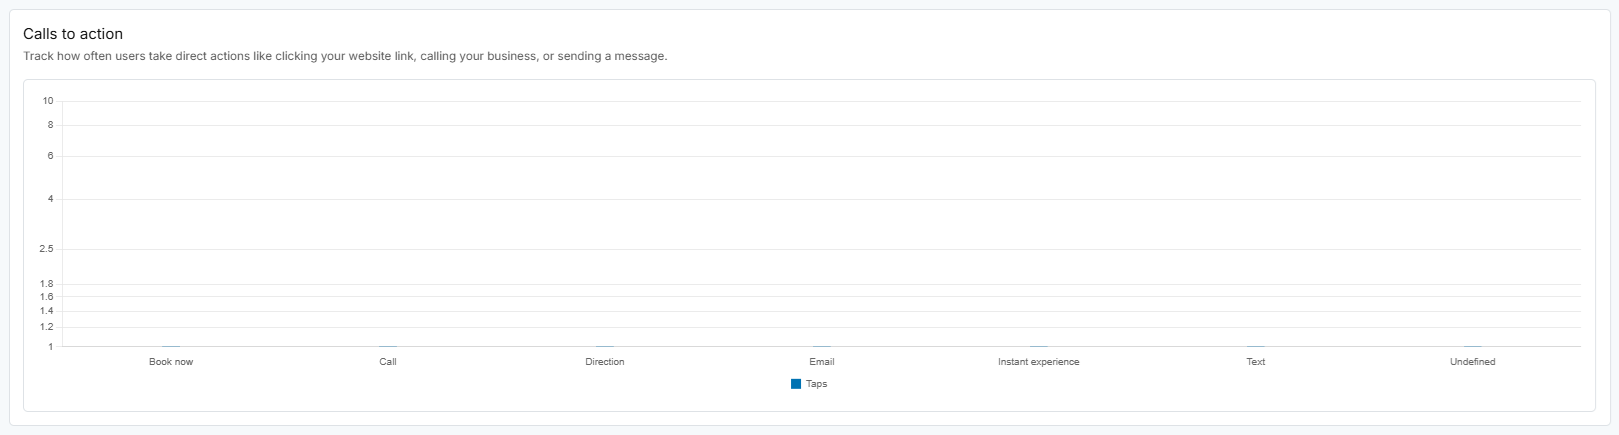Click the 10 value on the y-axis
The height and width of the screenshot is (435, 1619).
(x=48, y=101)
